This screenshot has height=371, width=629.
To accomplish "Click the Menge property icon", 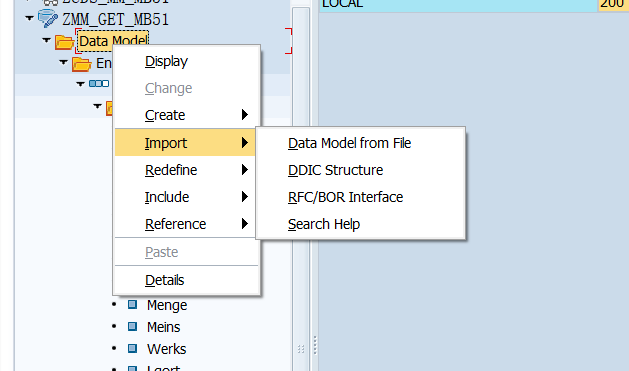I will tap(132, 305).
